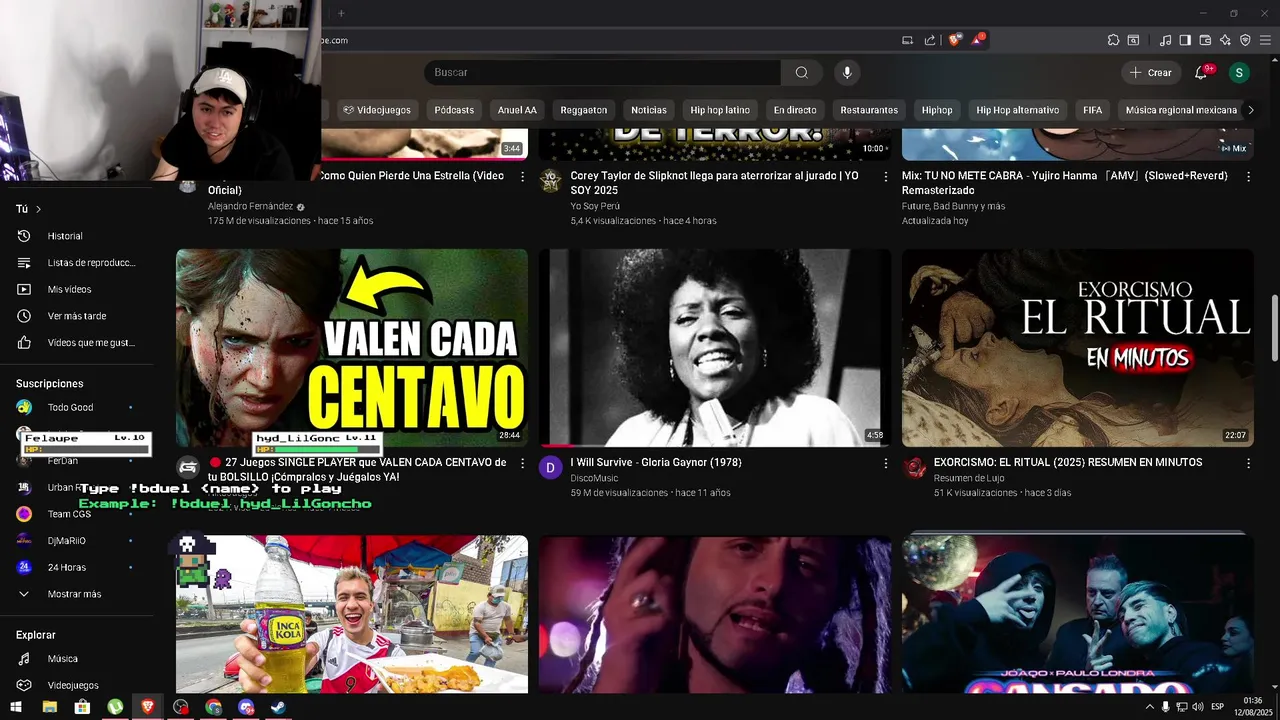Open 24 Horas subscription
1280x720 pixels.
(x=77, y=567)
